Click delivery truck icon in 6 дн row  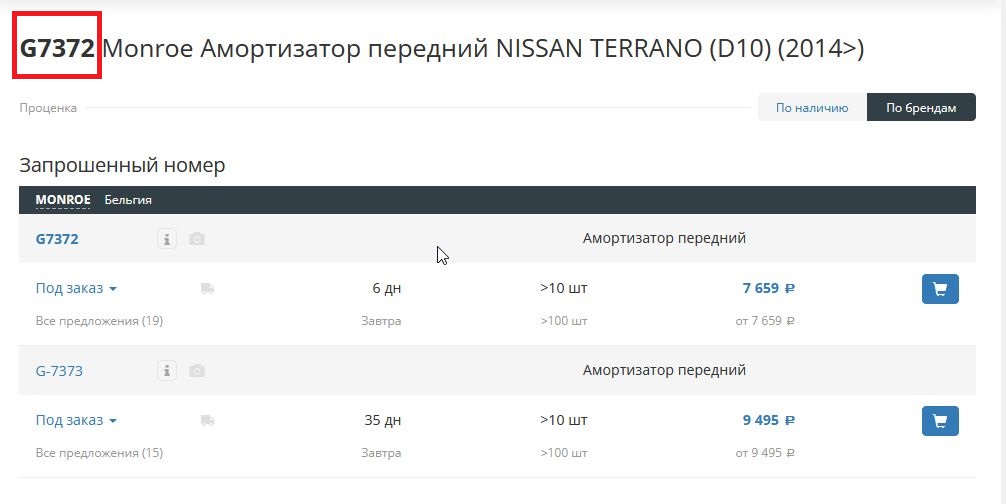tap(207, 289)
